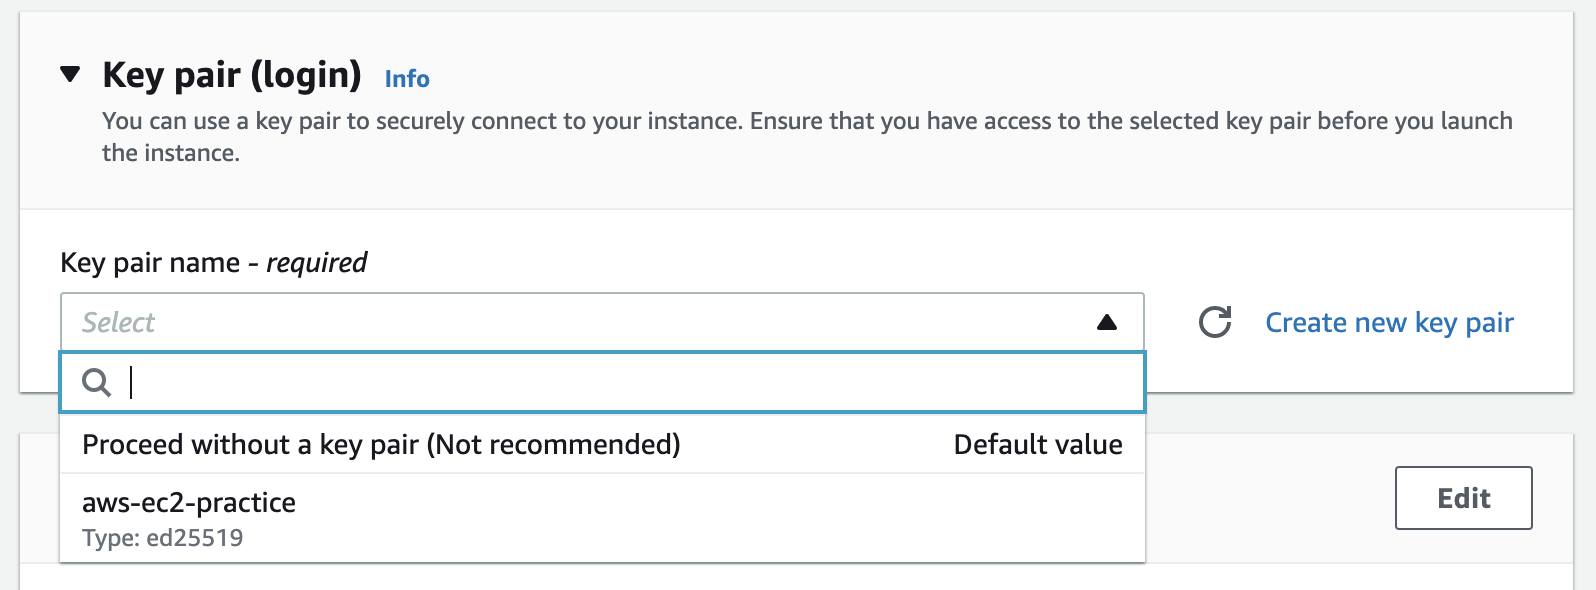Viewport: 1596px width, 590px height.
Task: Click the Default value label
Action: tap(1037, 445)
